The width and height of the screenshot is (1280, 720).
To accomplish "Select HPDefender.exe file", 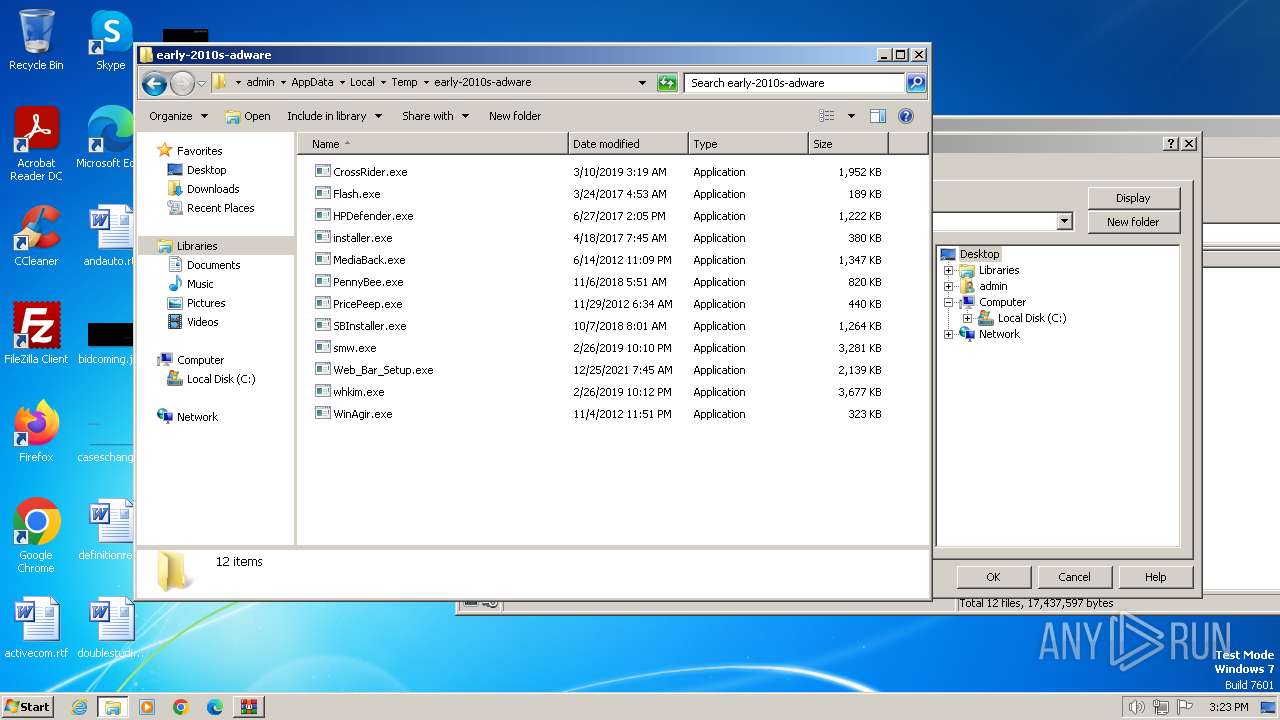I will coord(372,216).
